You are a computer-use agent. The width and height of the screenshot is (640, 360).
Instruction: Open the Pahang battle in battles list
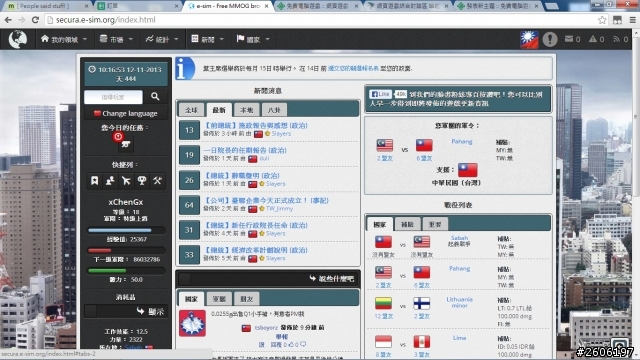coord(460,269)
